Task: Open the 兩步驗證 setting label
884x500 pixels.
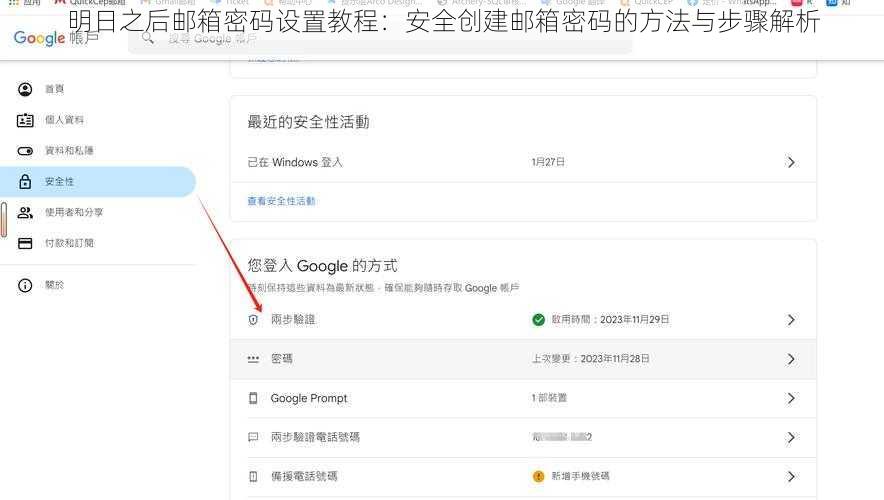Action: click(293, 320)
